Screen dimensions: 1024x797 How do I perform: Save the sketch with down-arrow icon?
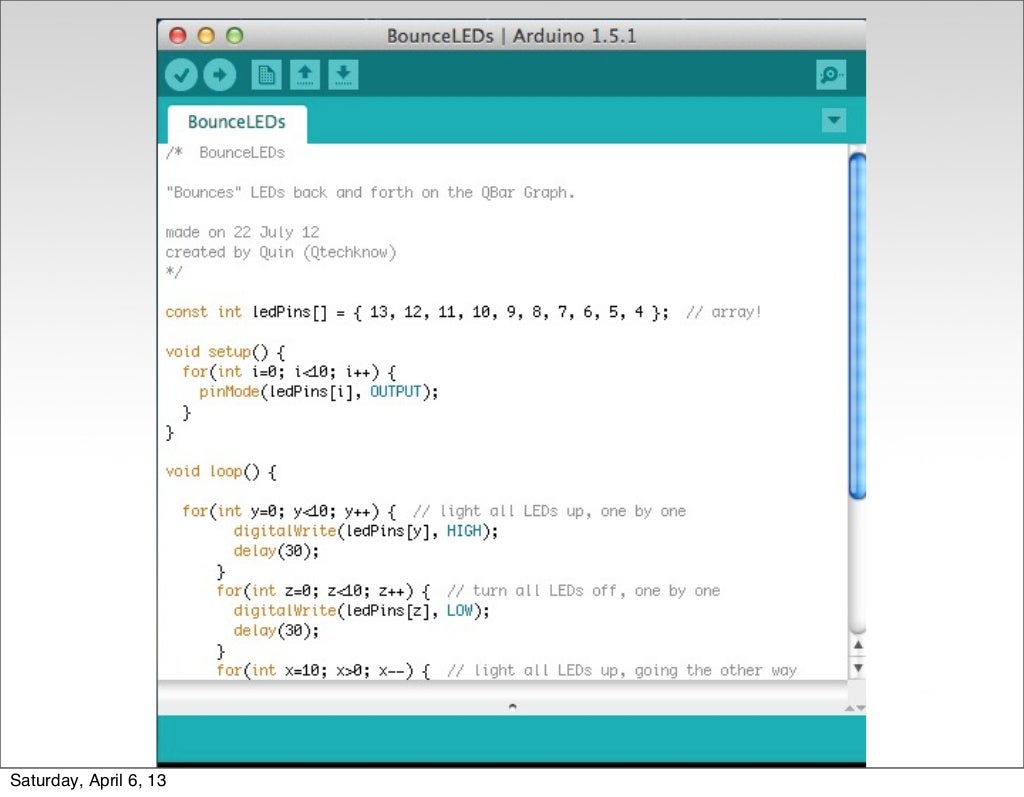point(344,74)
